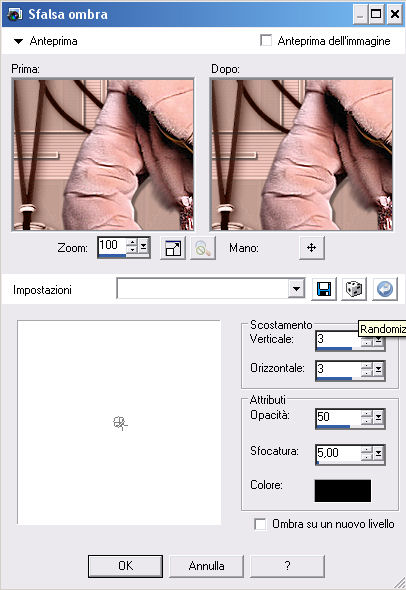Click the Sfalsa ombra title bar app icon
Image resolution: width=406 pixels, height=590 pixels.
pyautogui.click(x=14, y=14)
